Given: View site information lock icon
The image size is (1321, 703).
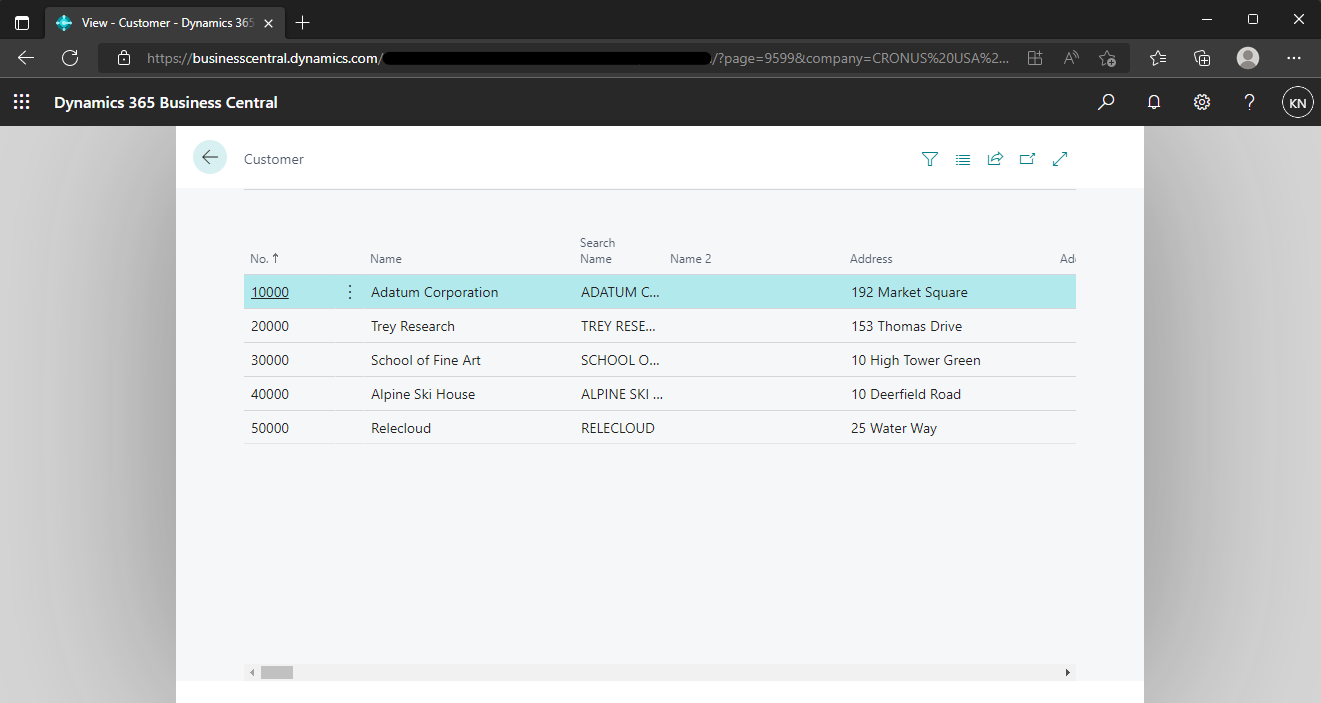Looking at the screenshot, I should 124,58.
